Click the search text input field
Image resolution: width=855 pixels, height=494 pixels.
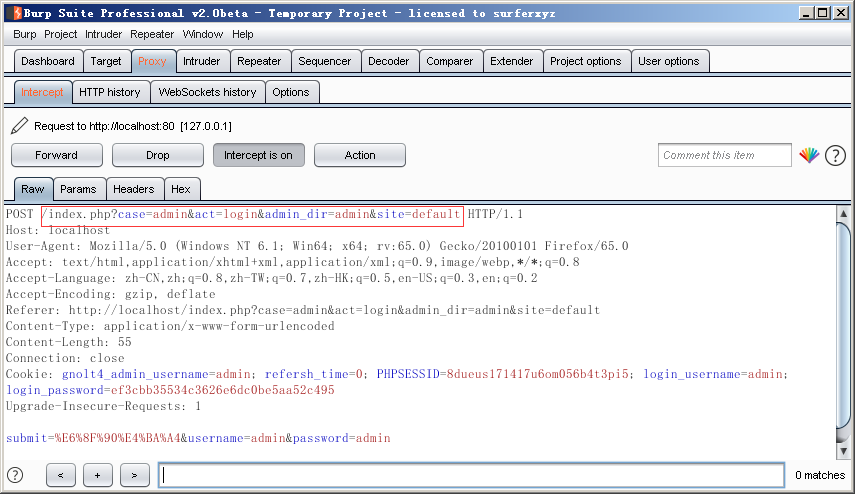pyautogui.click(x=472, y=475)
